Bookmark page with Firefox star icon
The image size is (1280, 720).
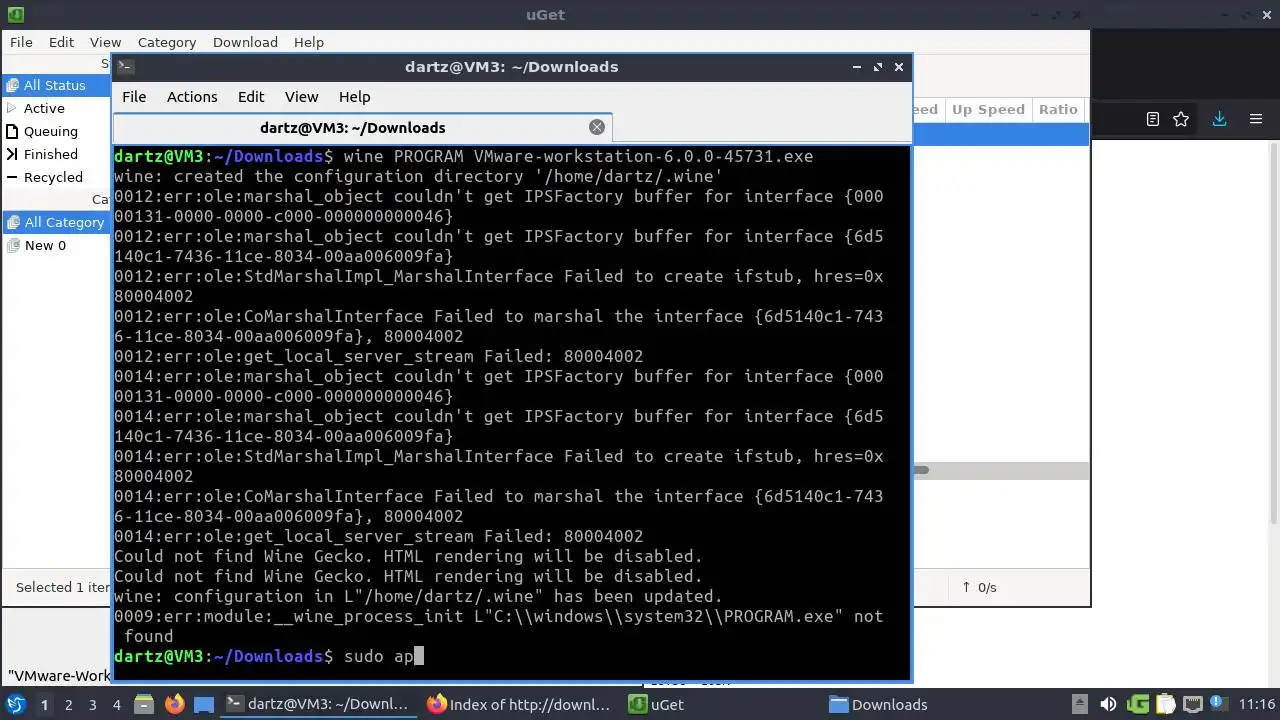[1181, 119]
